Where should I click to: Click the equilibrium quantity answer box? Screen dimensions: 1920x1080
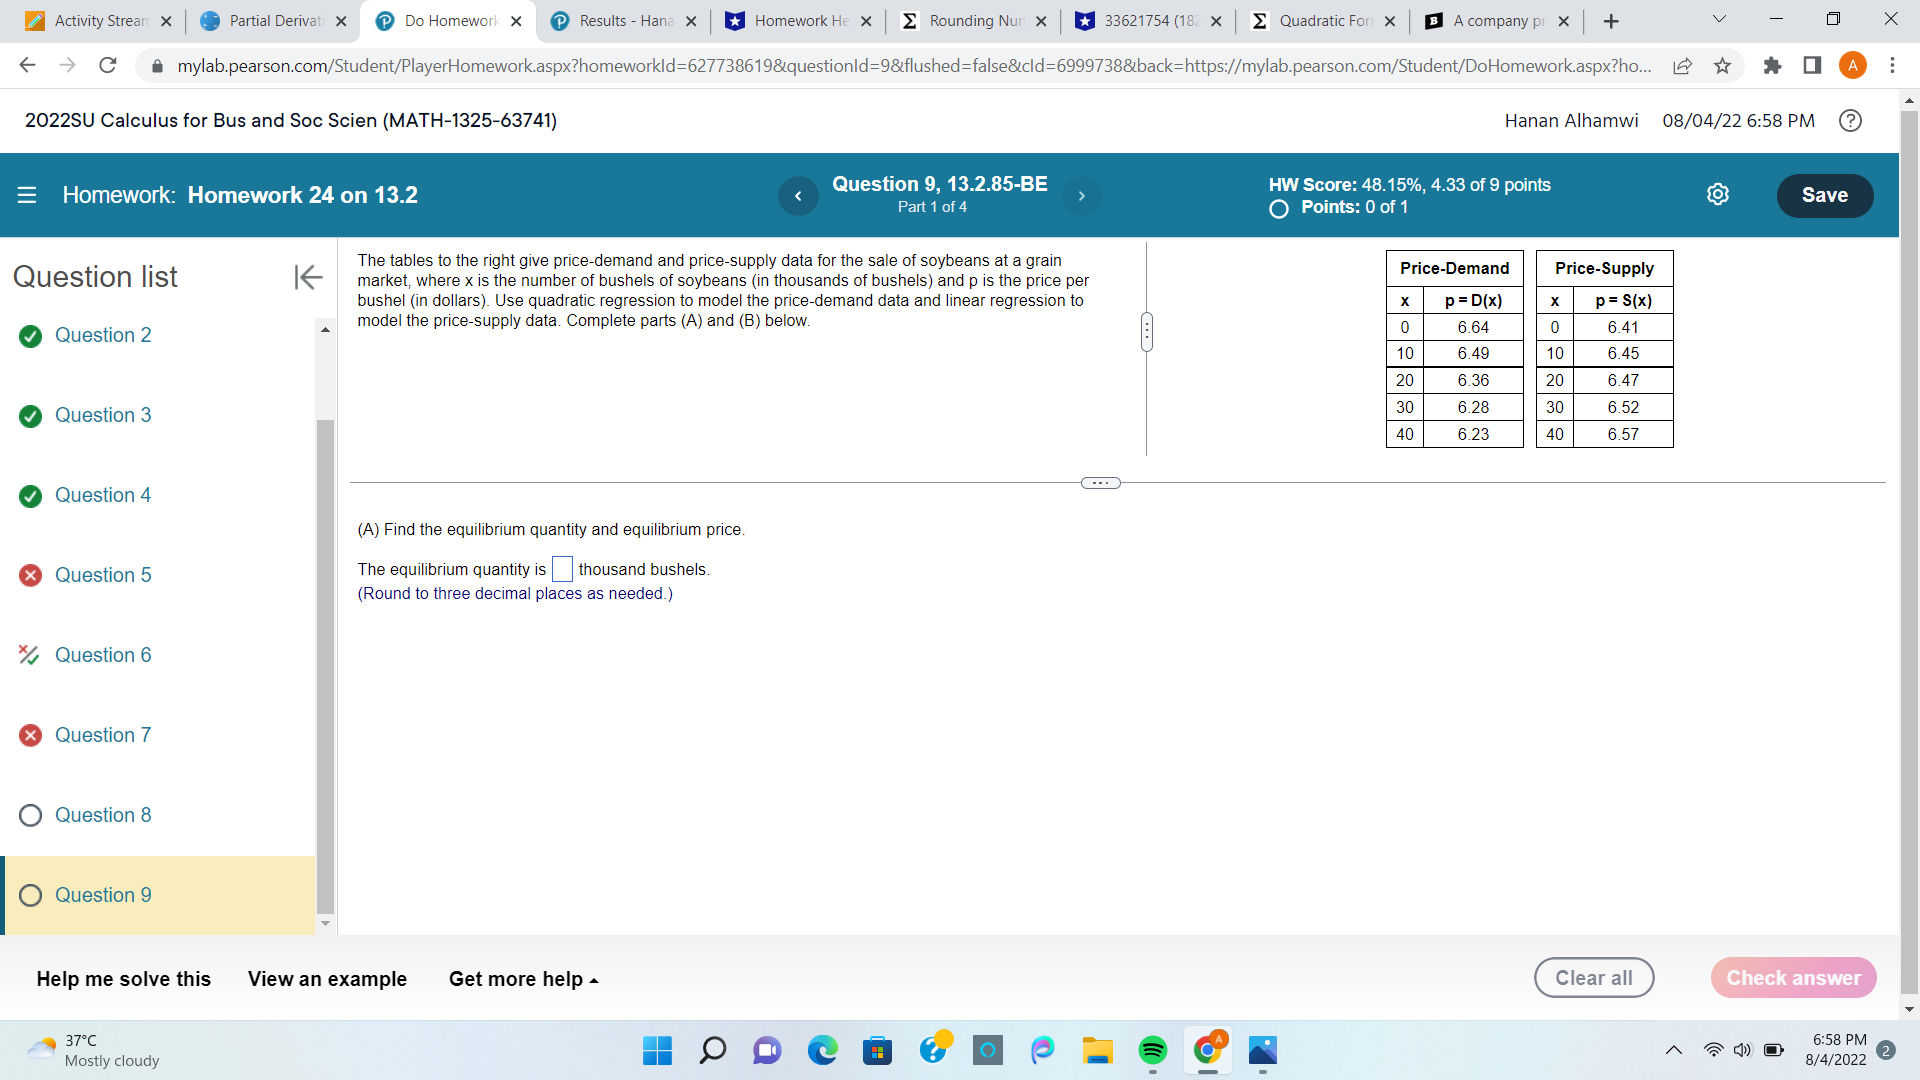[x=562, y=569]
